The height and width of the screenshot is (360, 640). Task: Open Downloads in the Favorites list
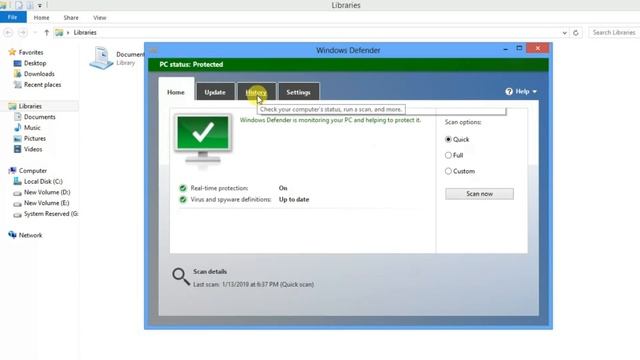[39, 74]
